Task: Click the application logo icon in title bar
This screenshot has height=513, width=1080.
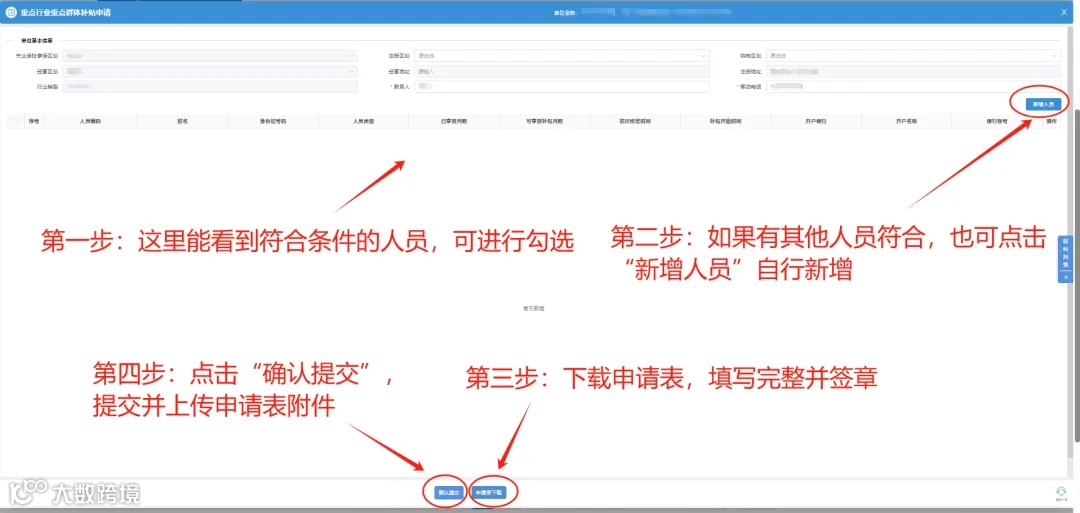Action: [11, 12]
